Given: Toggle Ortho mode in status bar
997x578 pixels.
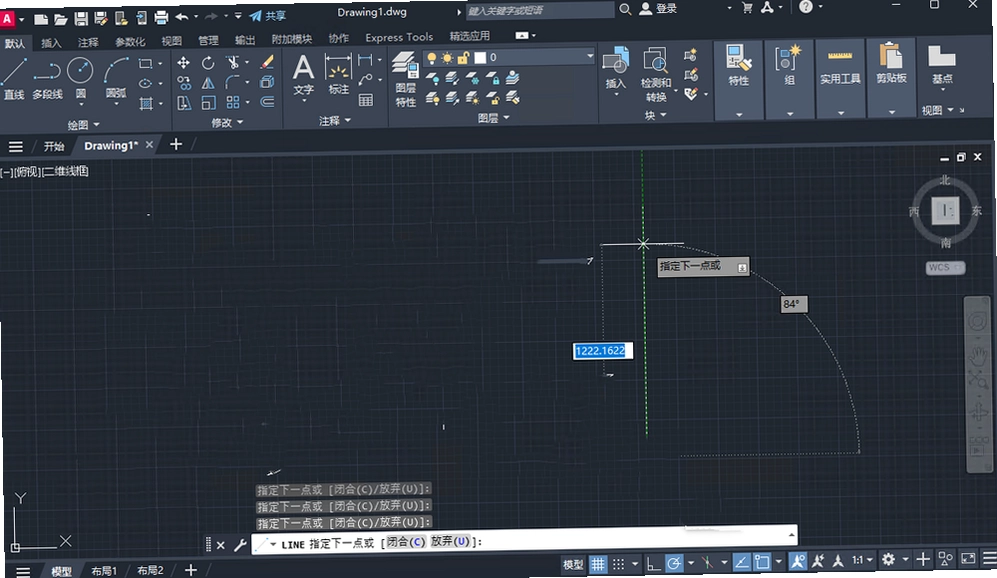Looking at the screenshot, I should [653, 563].
